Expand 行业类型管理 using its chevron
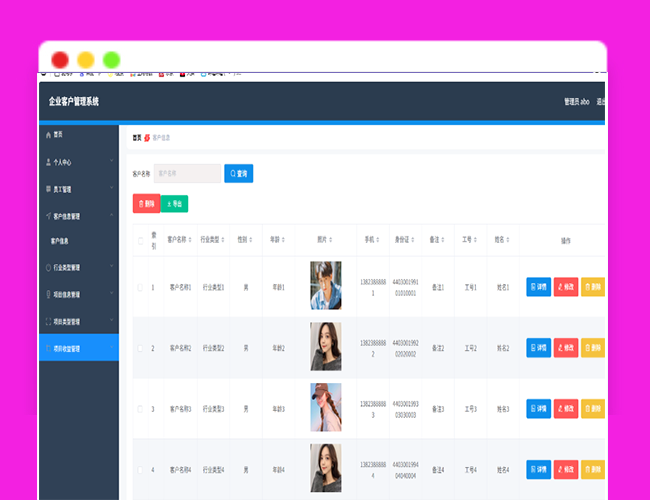650x500 pixels. [112, 266]
